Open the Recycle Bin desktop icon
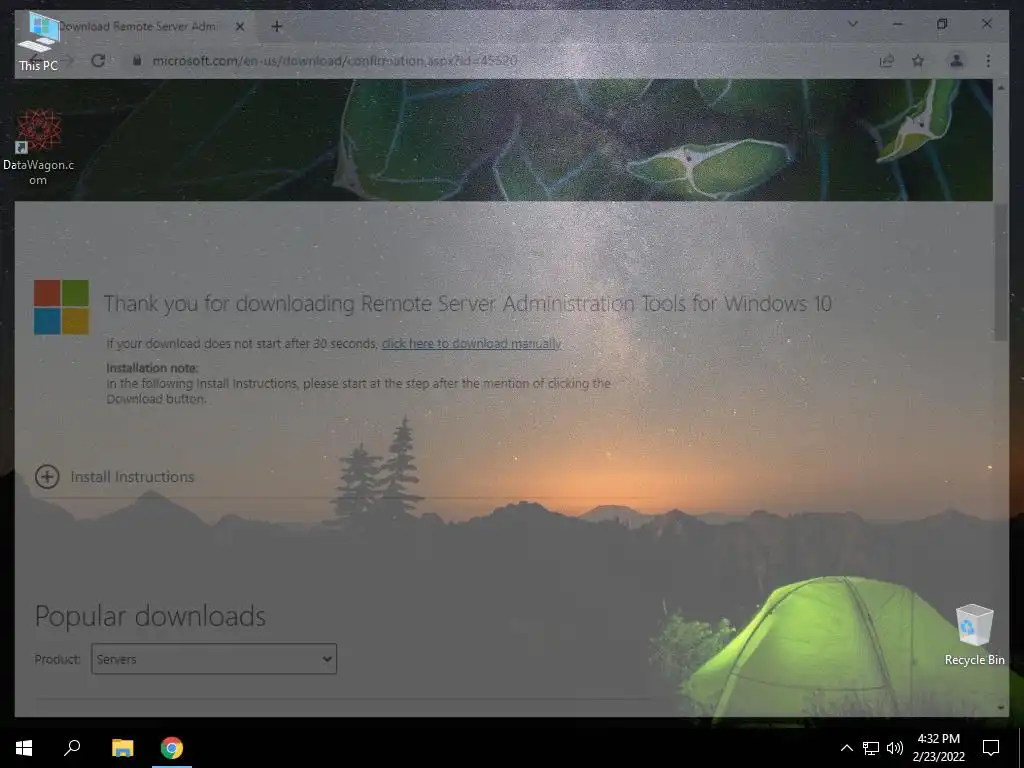The image size is (1024, 768). pos(974,635)
